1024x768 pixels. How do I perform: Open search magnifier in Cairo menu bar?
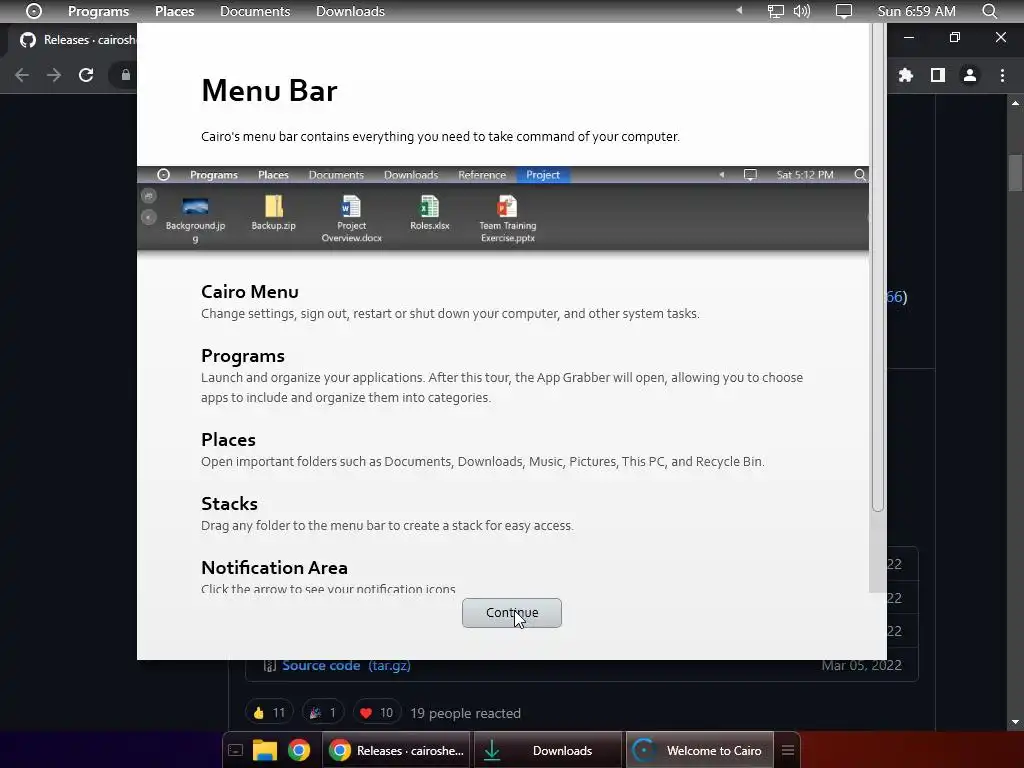pyautogui.click(x=990, y=11)
